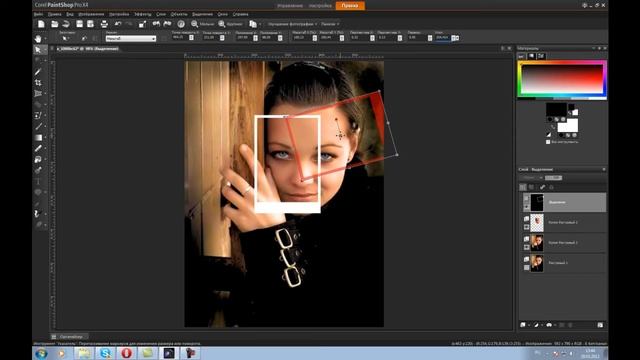Click the New Layer icon at Layers panel bottom
640x360 pixels.
(x=523, y=325)
